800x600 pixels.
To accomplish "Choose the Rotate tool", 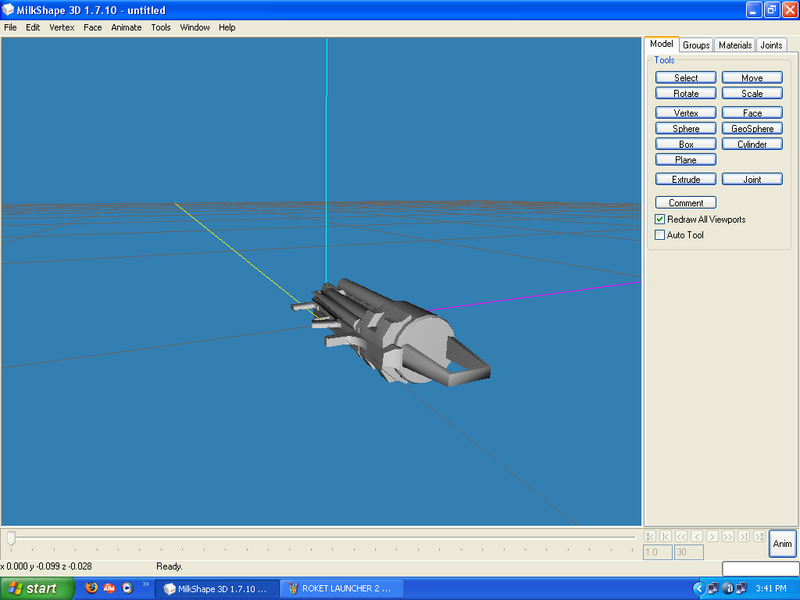I will (685, 93).
